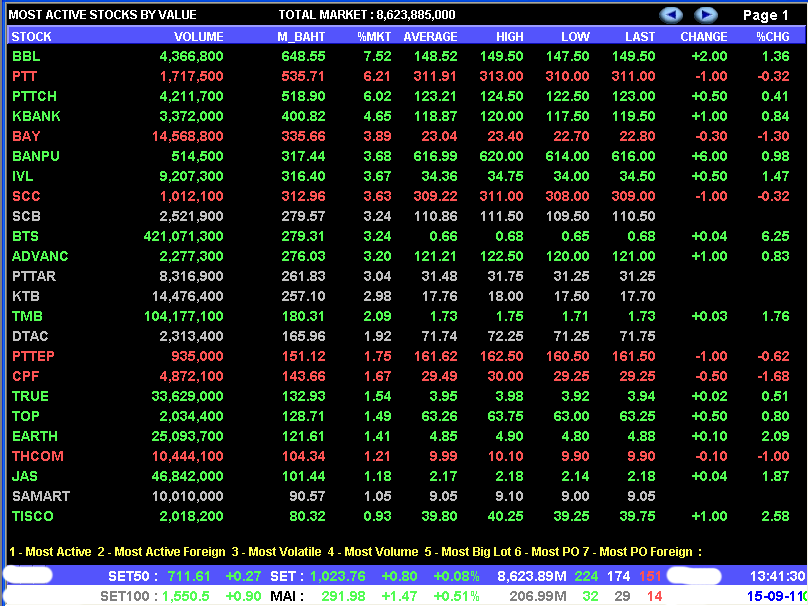
Task: Click the Page 1 indicator
Action: coord(766,15)
